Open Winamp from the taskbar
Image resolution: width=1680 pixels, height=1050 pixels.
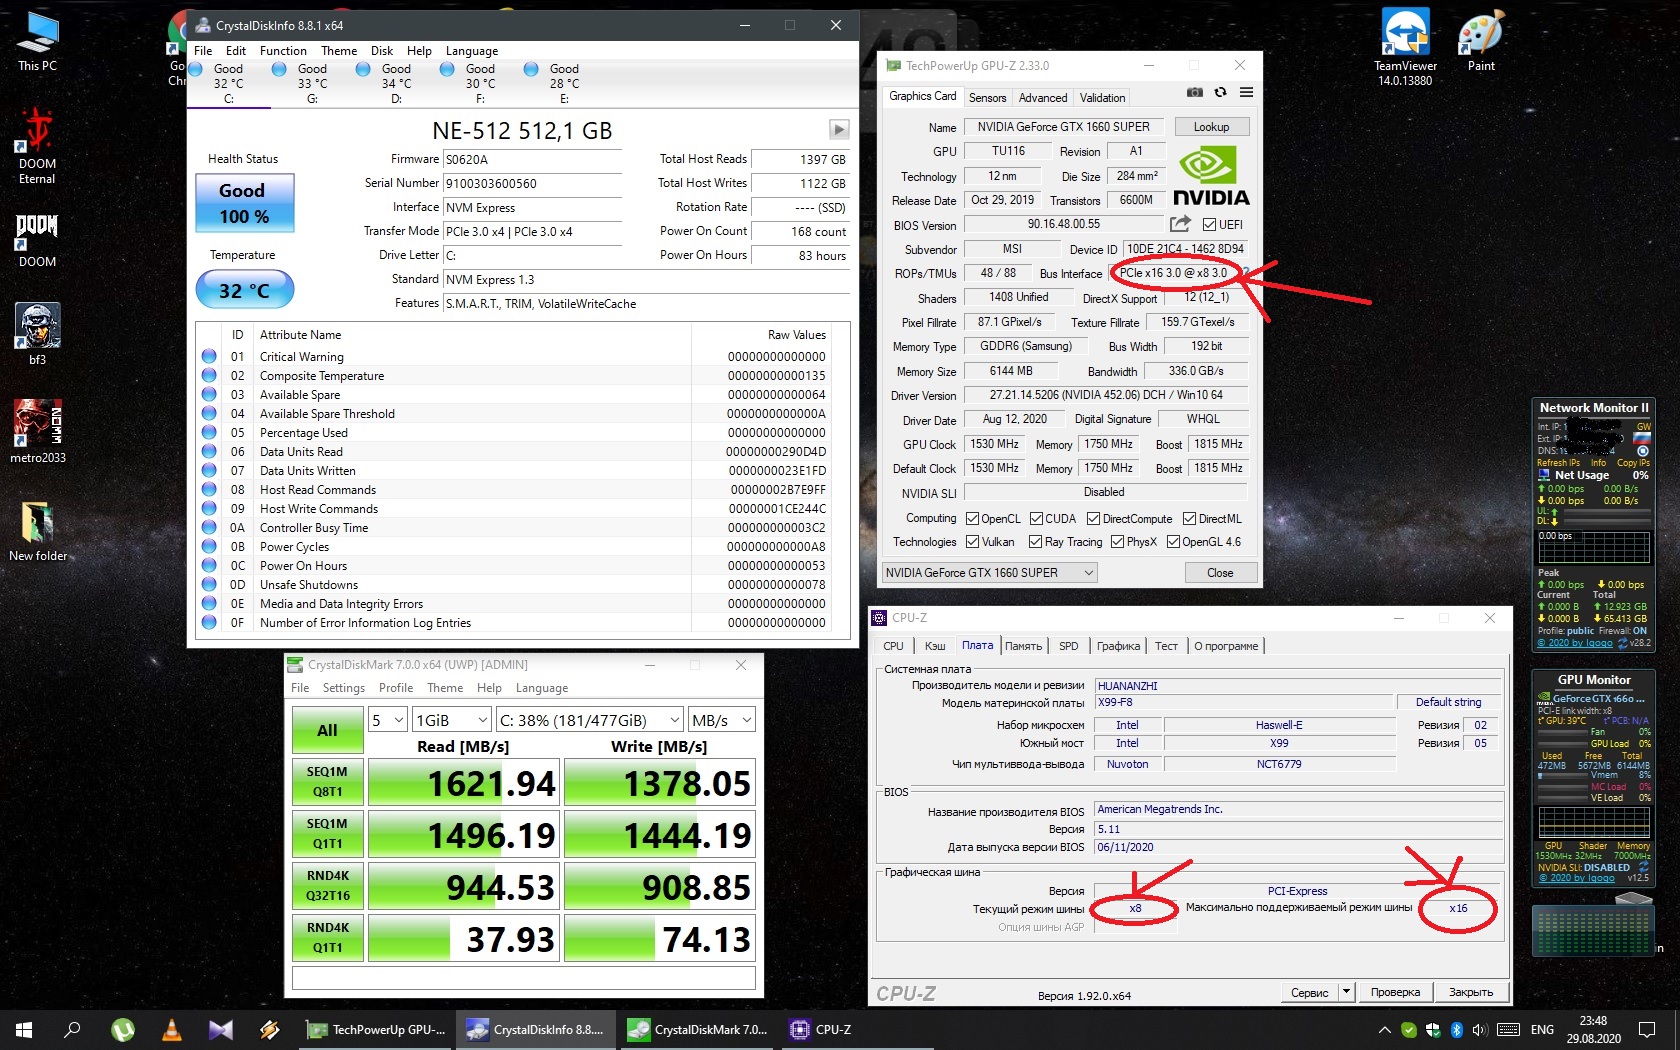[269, 1029]
